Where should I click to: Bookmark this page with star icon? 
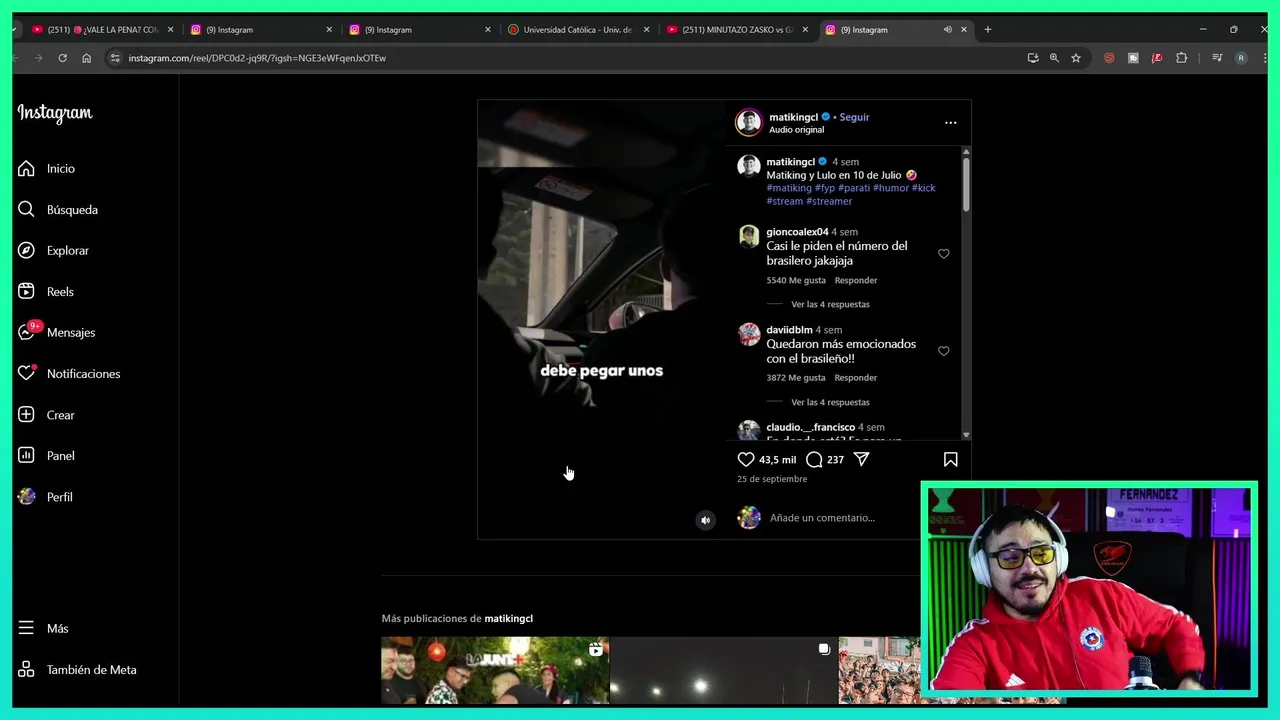click(1076, 58)
